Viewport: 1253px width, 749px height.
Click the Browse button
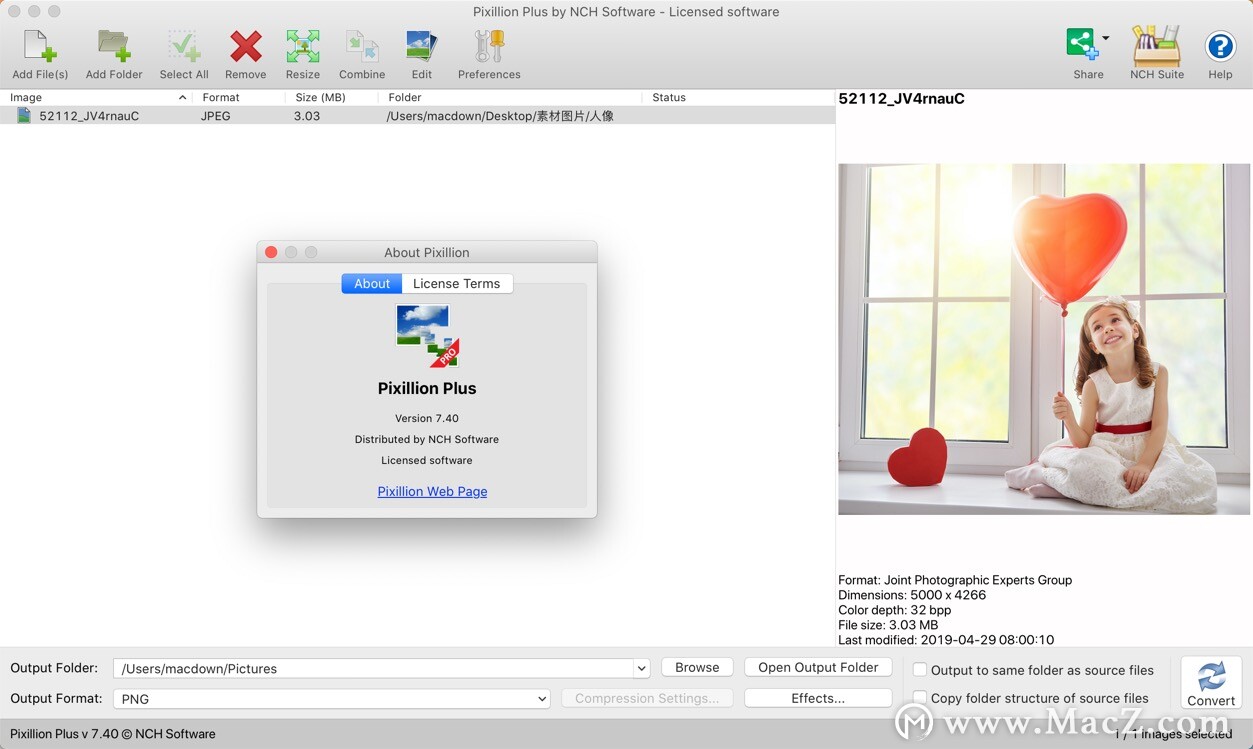tap(697, 667)
